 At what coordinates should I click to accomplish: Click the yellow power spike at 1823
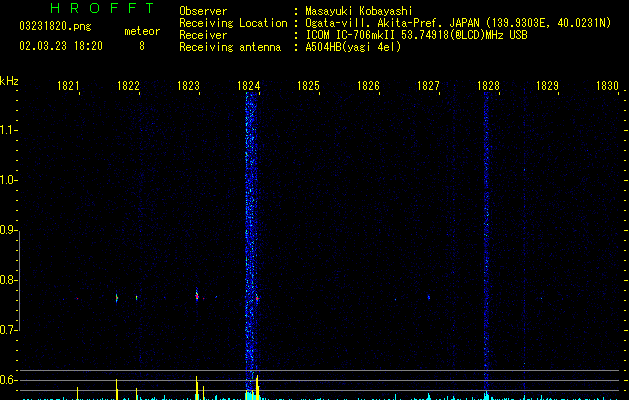coord(197,388)
